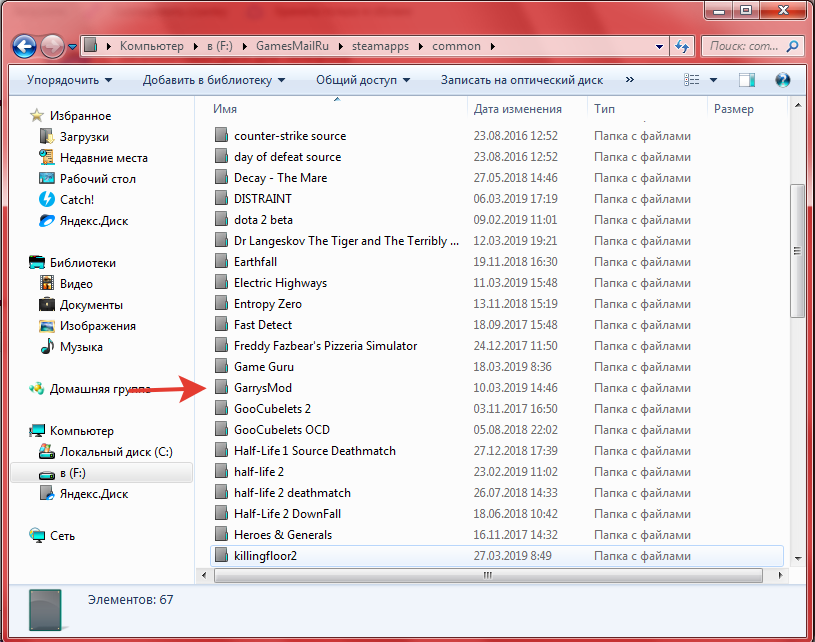
Task: Select the GooCubelets 2 folder icon
Action: click(x=221, y=409)
